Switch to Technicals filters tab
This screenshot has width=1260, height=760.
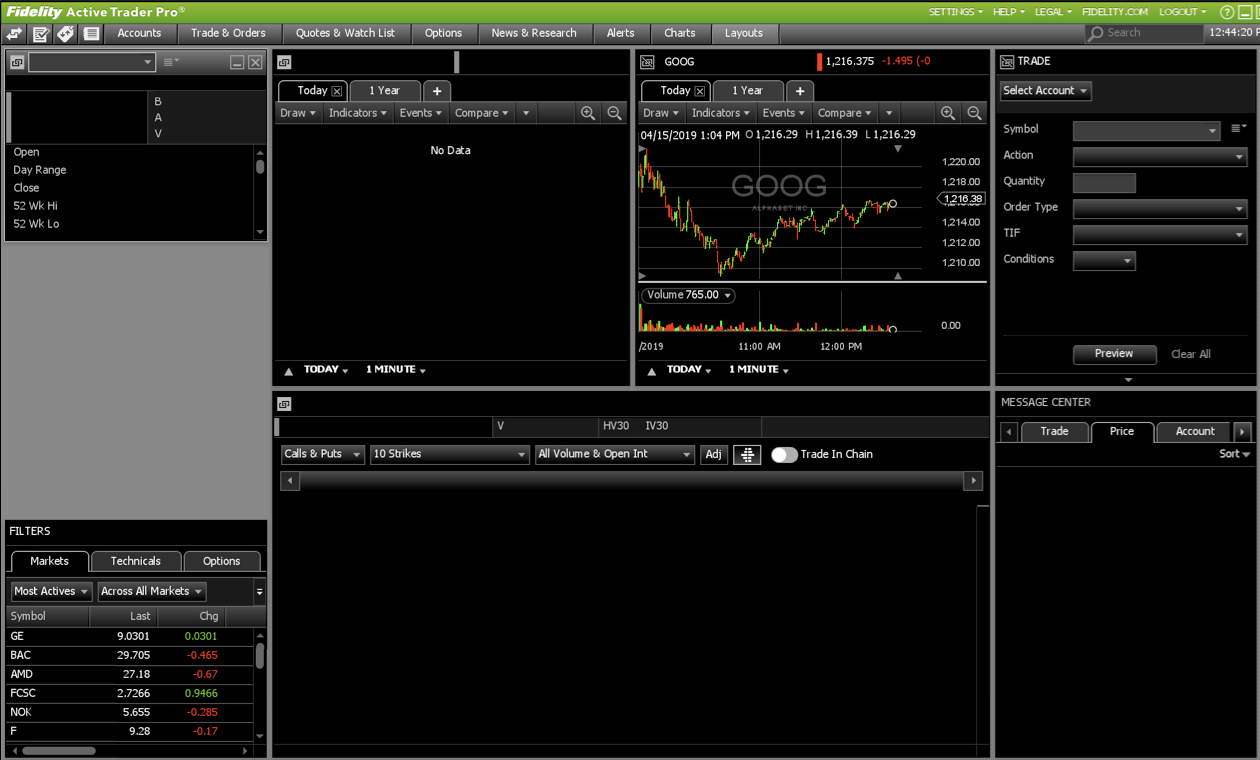(136, 561)
